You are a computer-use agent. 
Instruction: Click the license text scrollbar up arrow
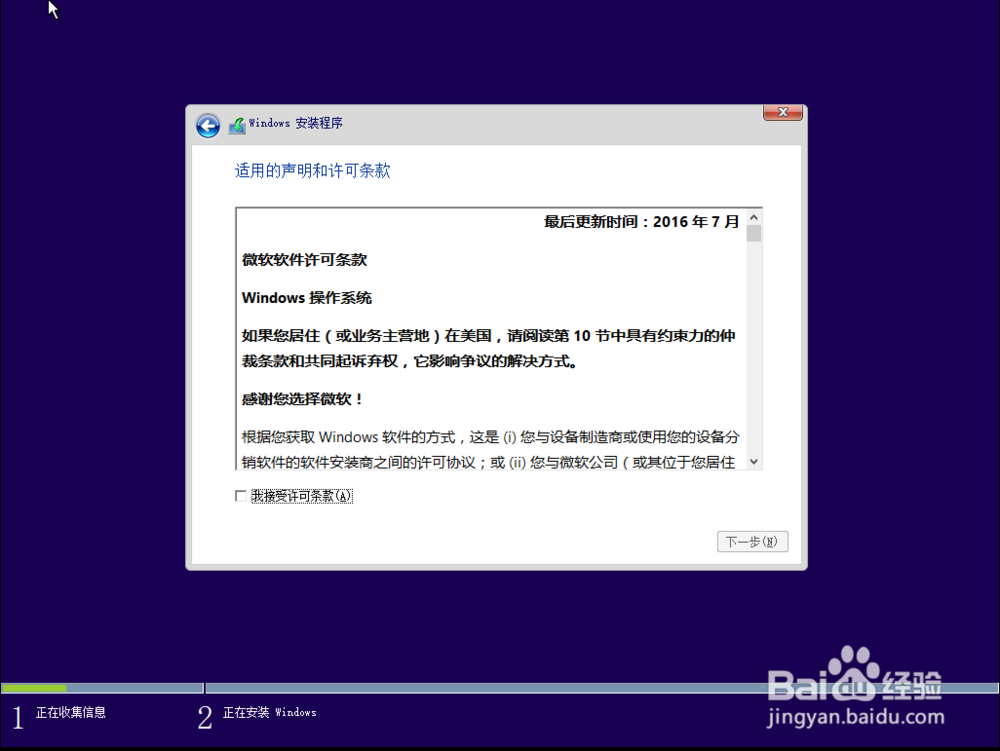(x=754, y=217)
